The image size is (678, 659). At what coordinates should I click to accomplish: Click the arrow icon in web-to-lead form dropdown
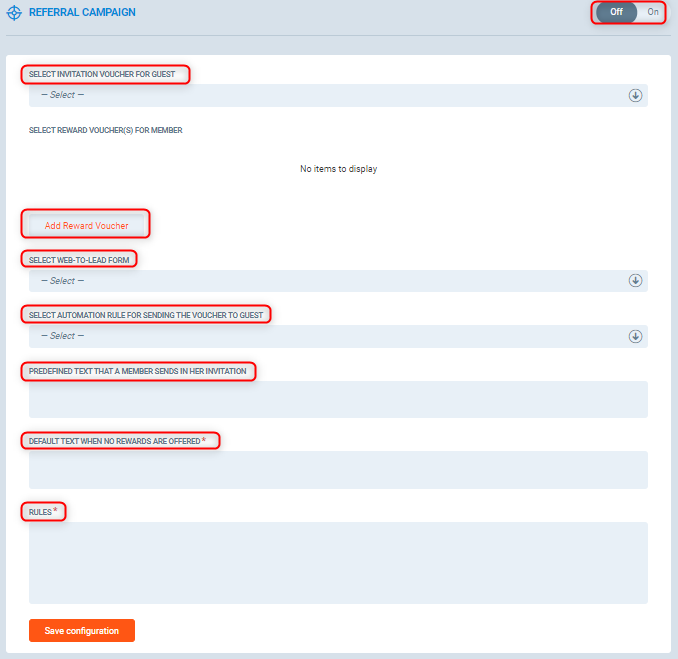[x=634, y=281]
